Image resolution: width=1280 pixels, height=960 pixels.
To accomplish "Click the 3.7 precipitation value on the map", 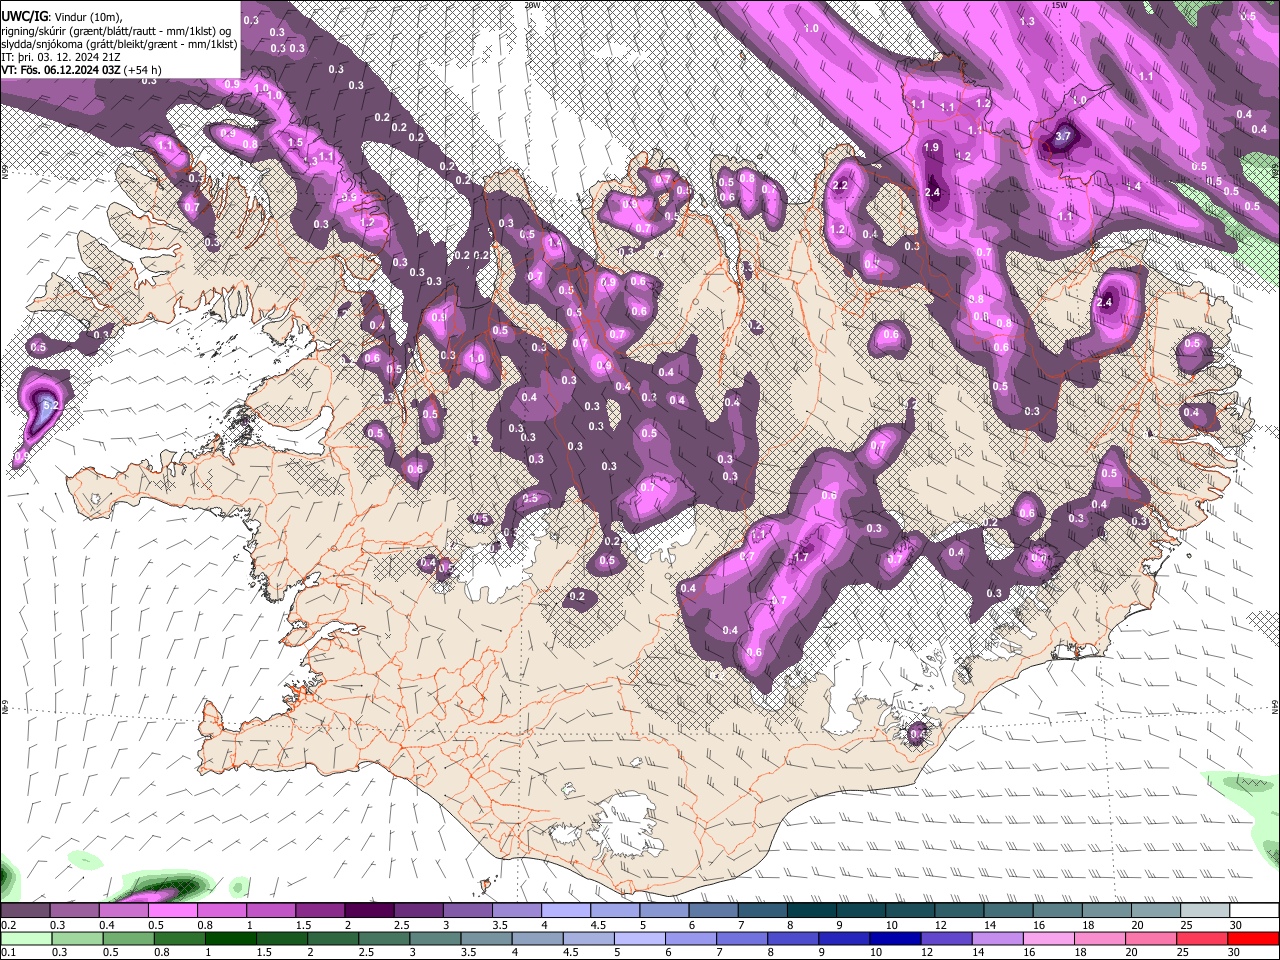I will click(1063, 136).
